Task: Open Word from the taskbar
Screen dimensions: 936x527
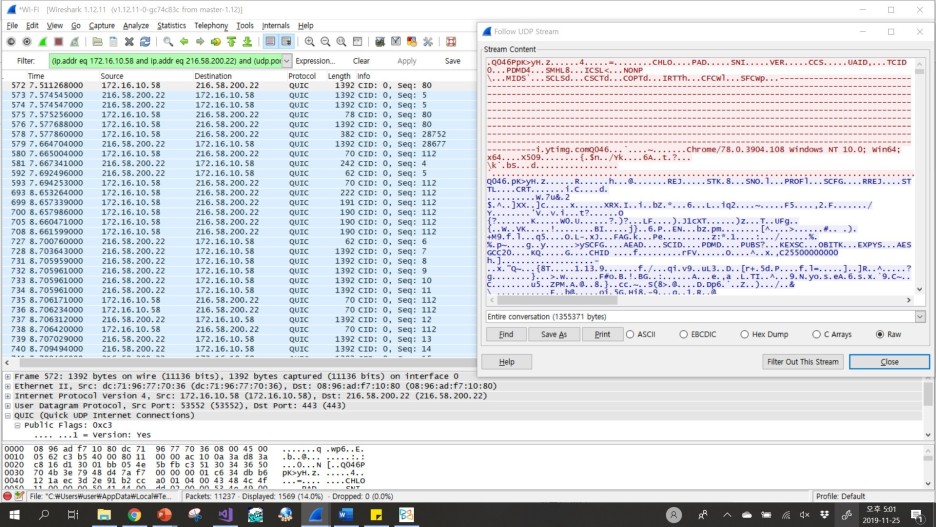Action: click(346, 514)
